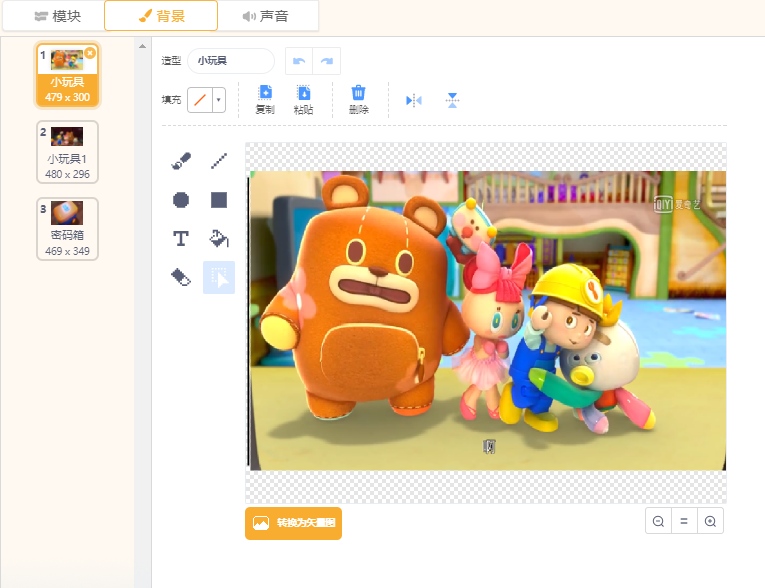This screenshot has height=588, width=765.
Task: Zoom in the canvas
Action: (x=710, y=521)
